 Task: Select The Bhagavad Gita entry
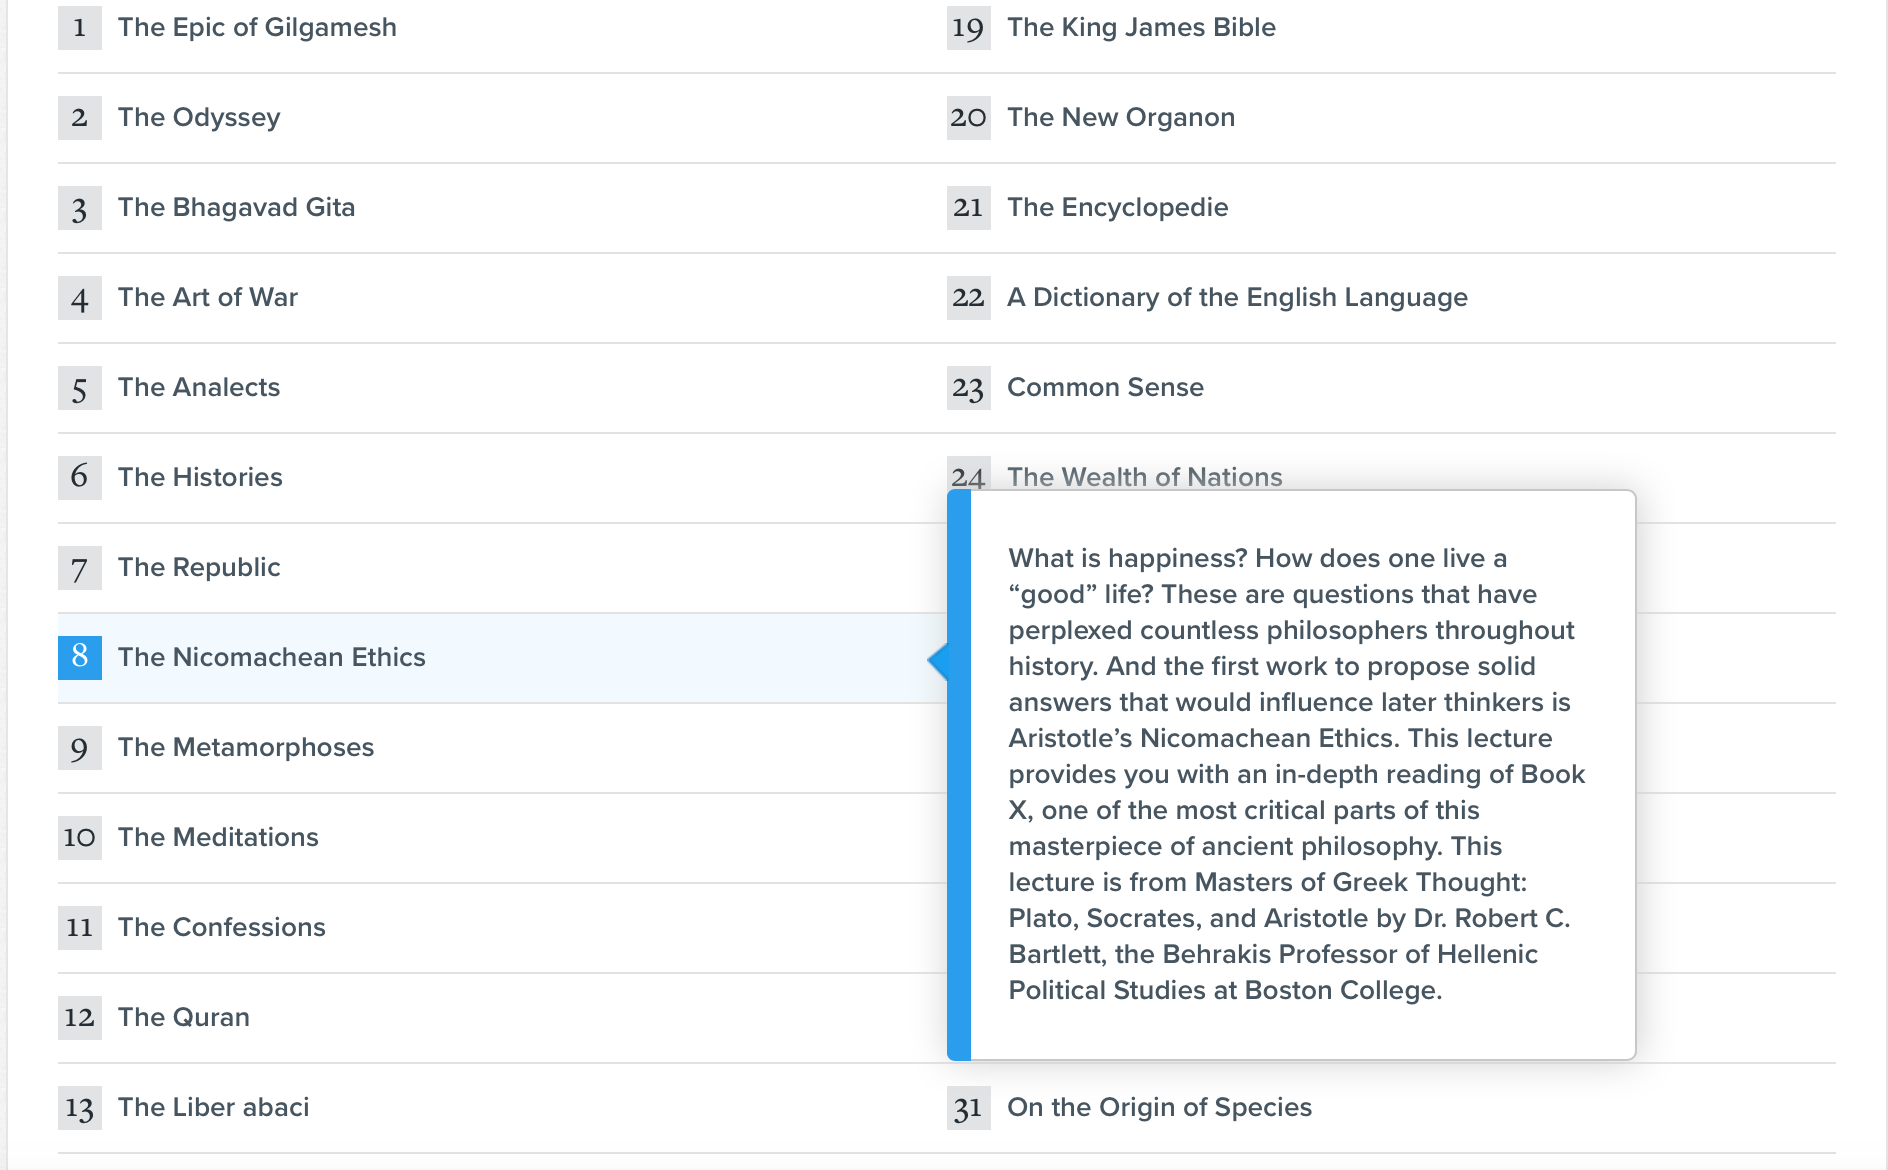(236, 208)
